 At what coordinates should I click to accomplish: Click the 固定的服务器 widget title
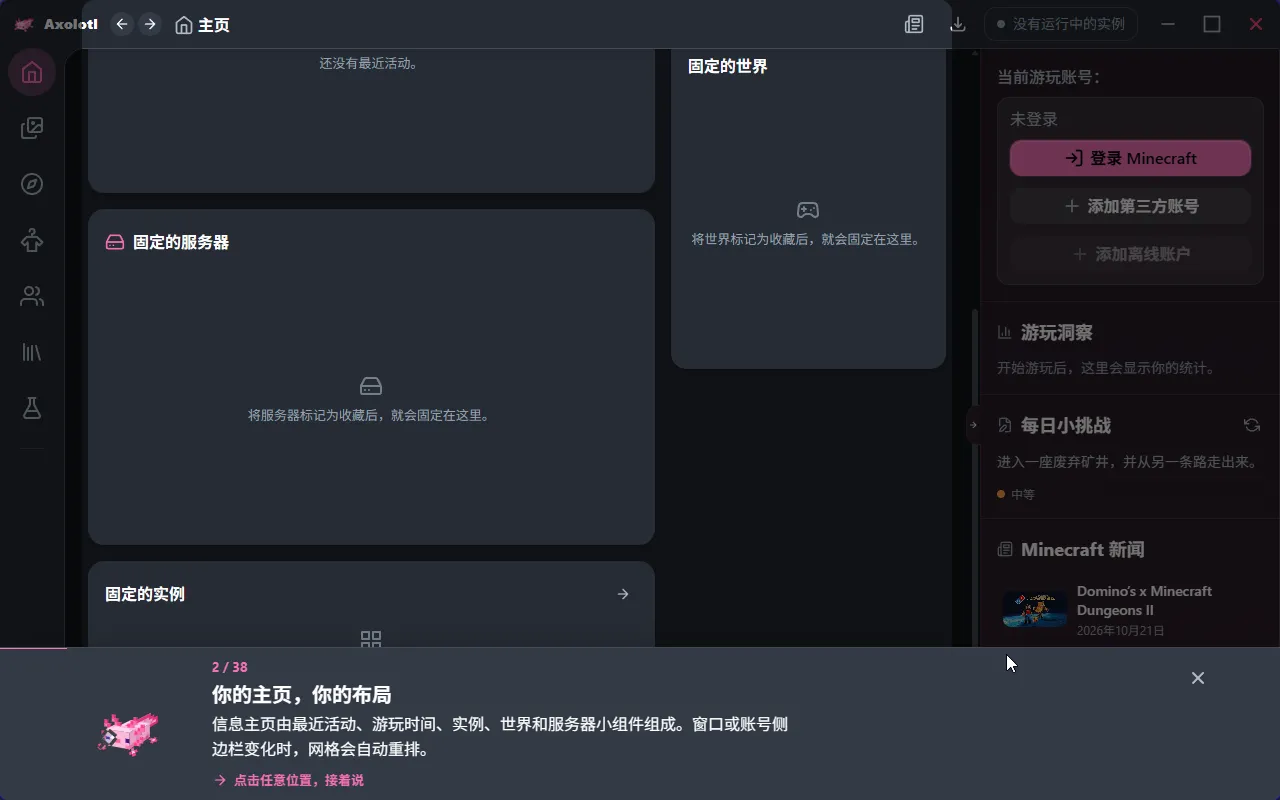click(181, 242)
